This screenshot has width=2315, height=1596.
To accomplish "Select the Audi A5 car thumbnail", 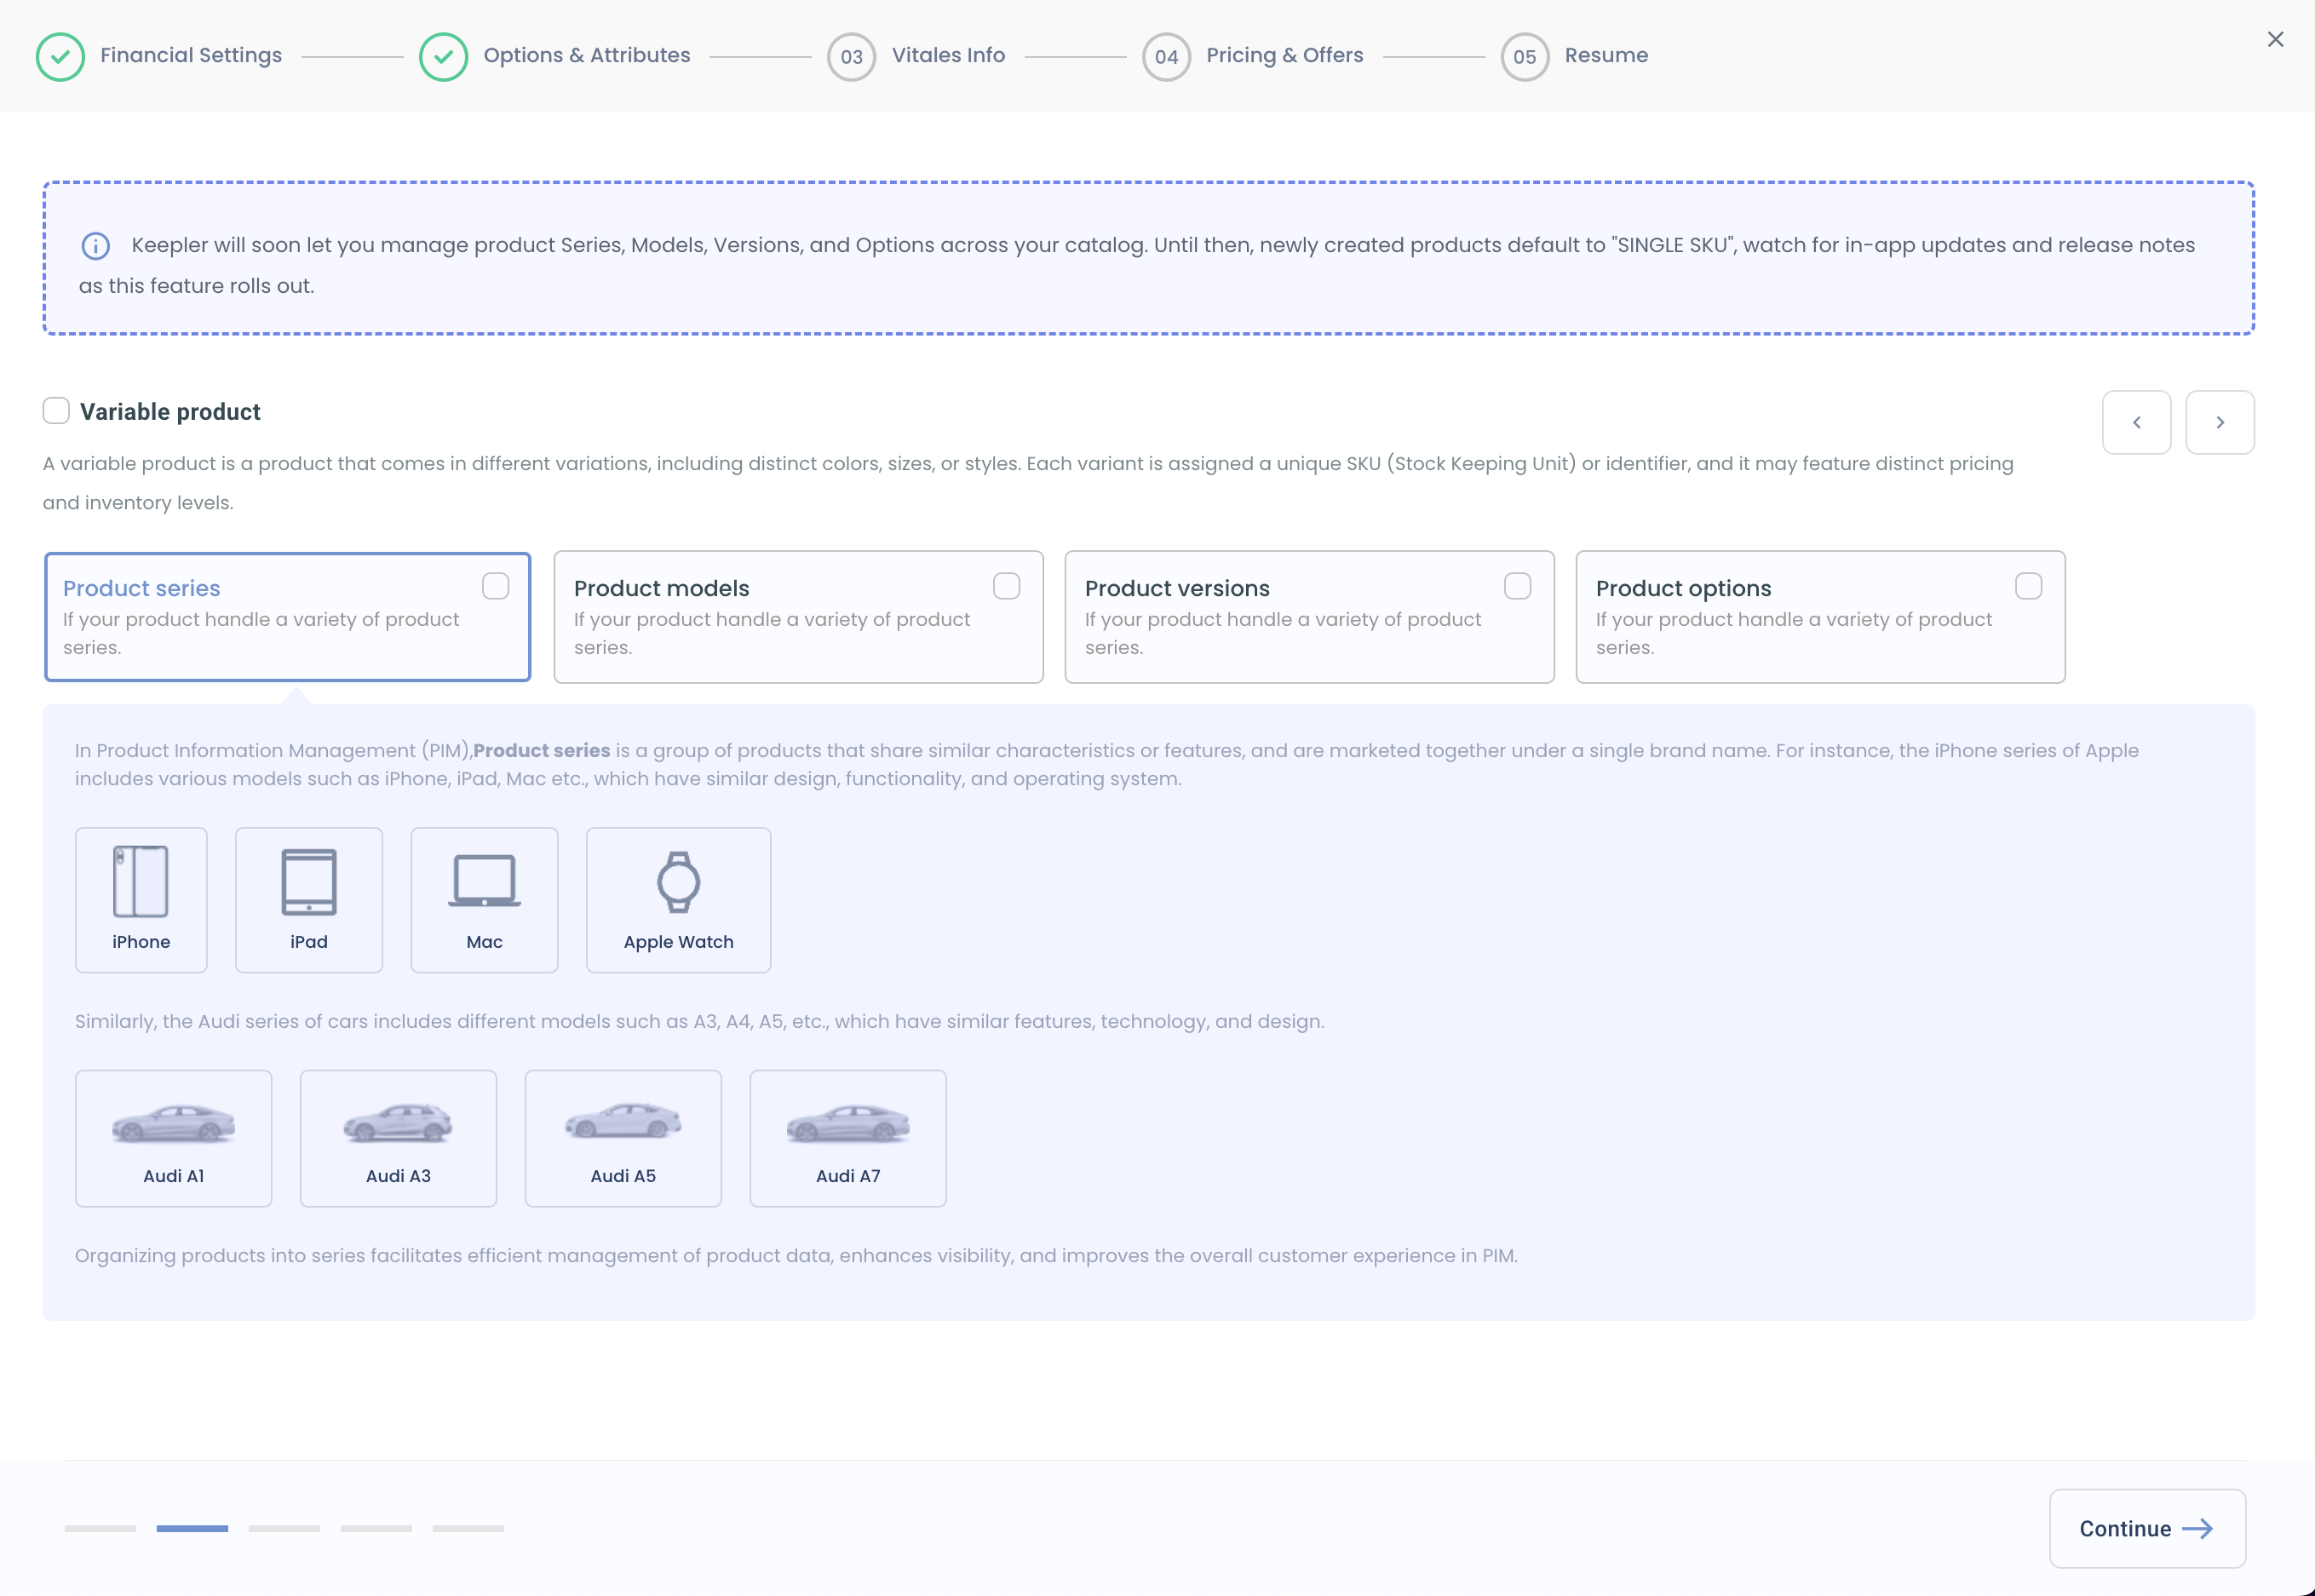I will point(623,1137).
